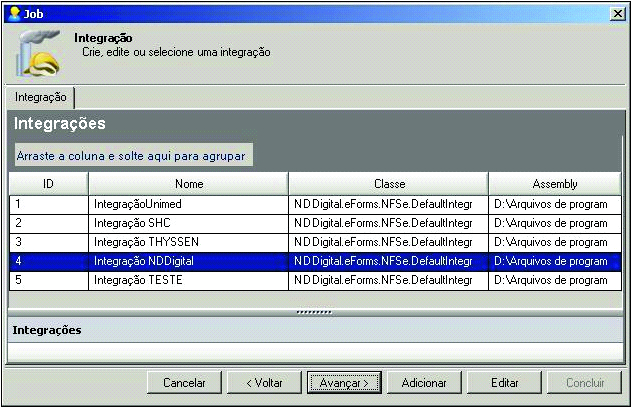Click the Avançar button
The height and width of the screenshot is (407, 631).
344,382
